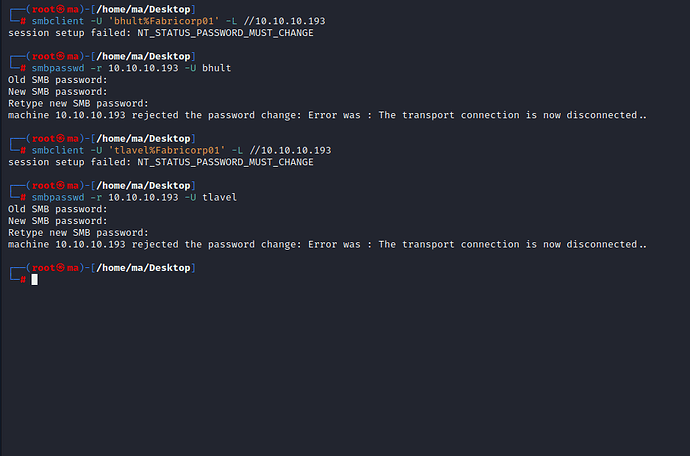The height and width of the screenshot is (456, 690).
Task: Click the username tlavel after the -U flag in smbpasswd
Action: tap(220, 197)
